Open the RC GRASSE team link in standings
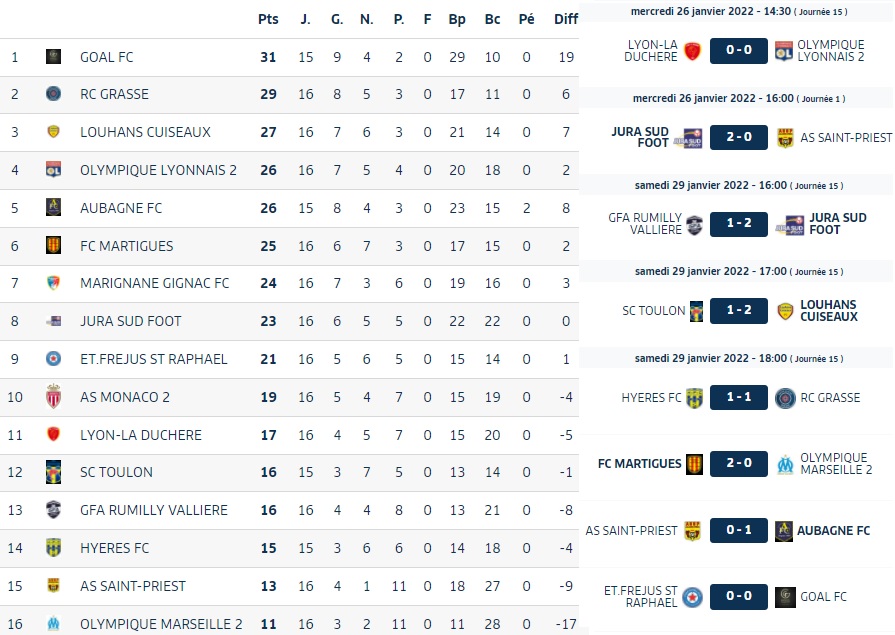This screenshot has height=635, width=895. (114, 94)
